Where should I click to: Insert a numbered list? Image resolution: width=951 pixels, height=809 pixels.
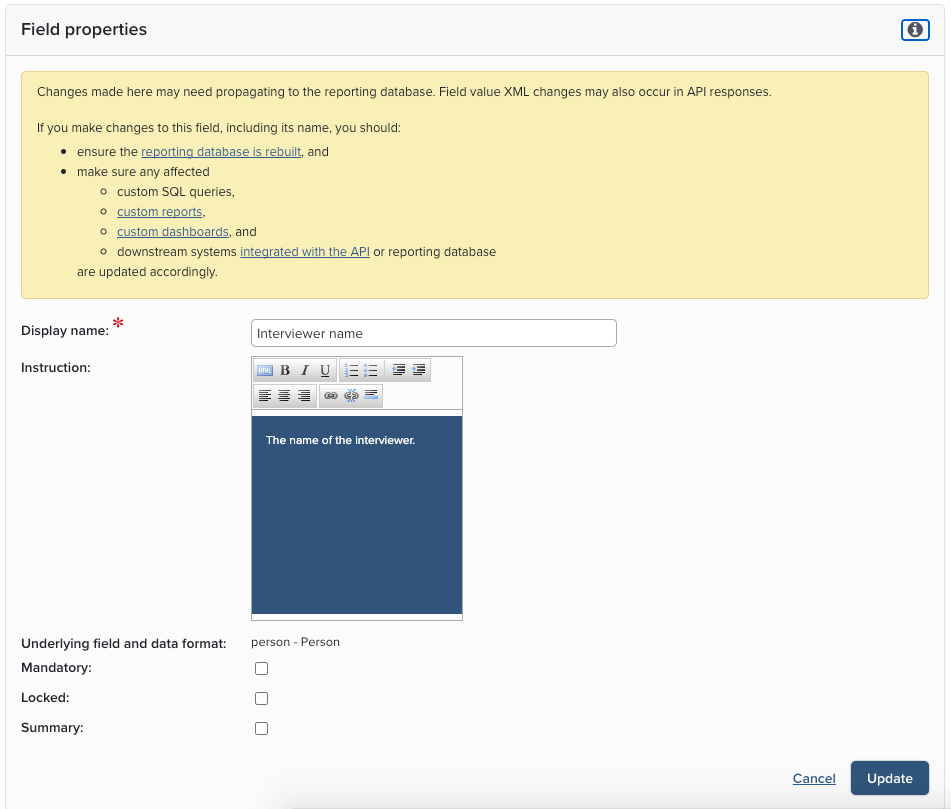[x=351, y=370]
